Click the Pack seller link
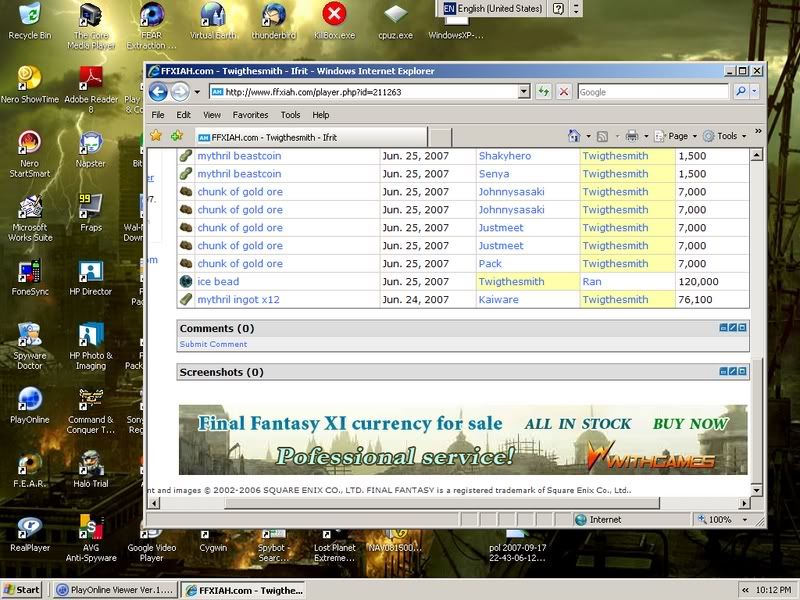 pos(490,264)
